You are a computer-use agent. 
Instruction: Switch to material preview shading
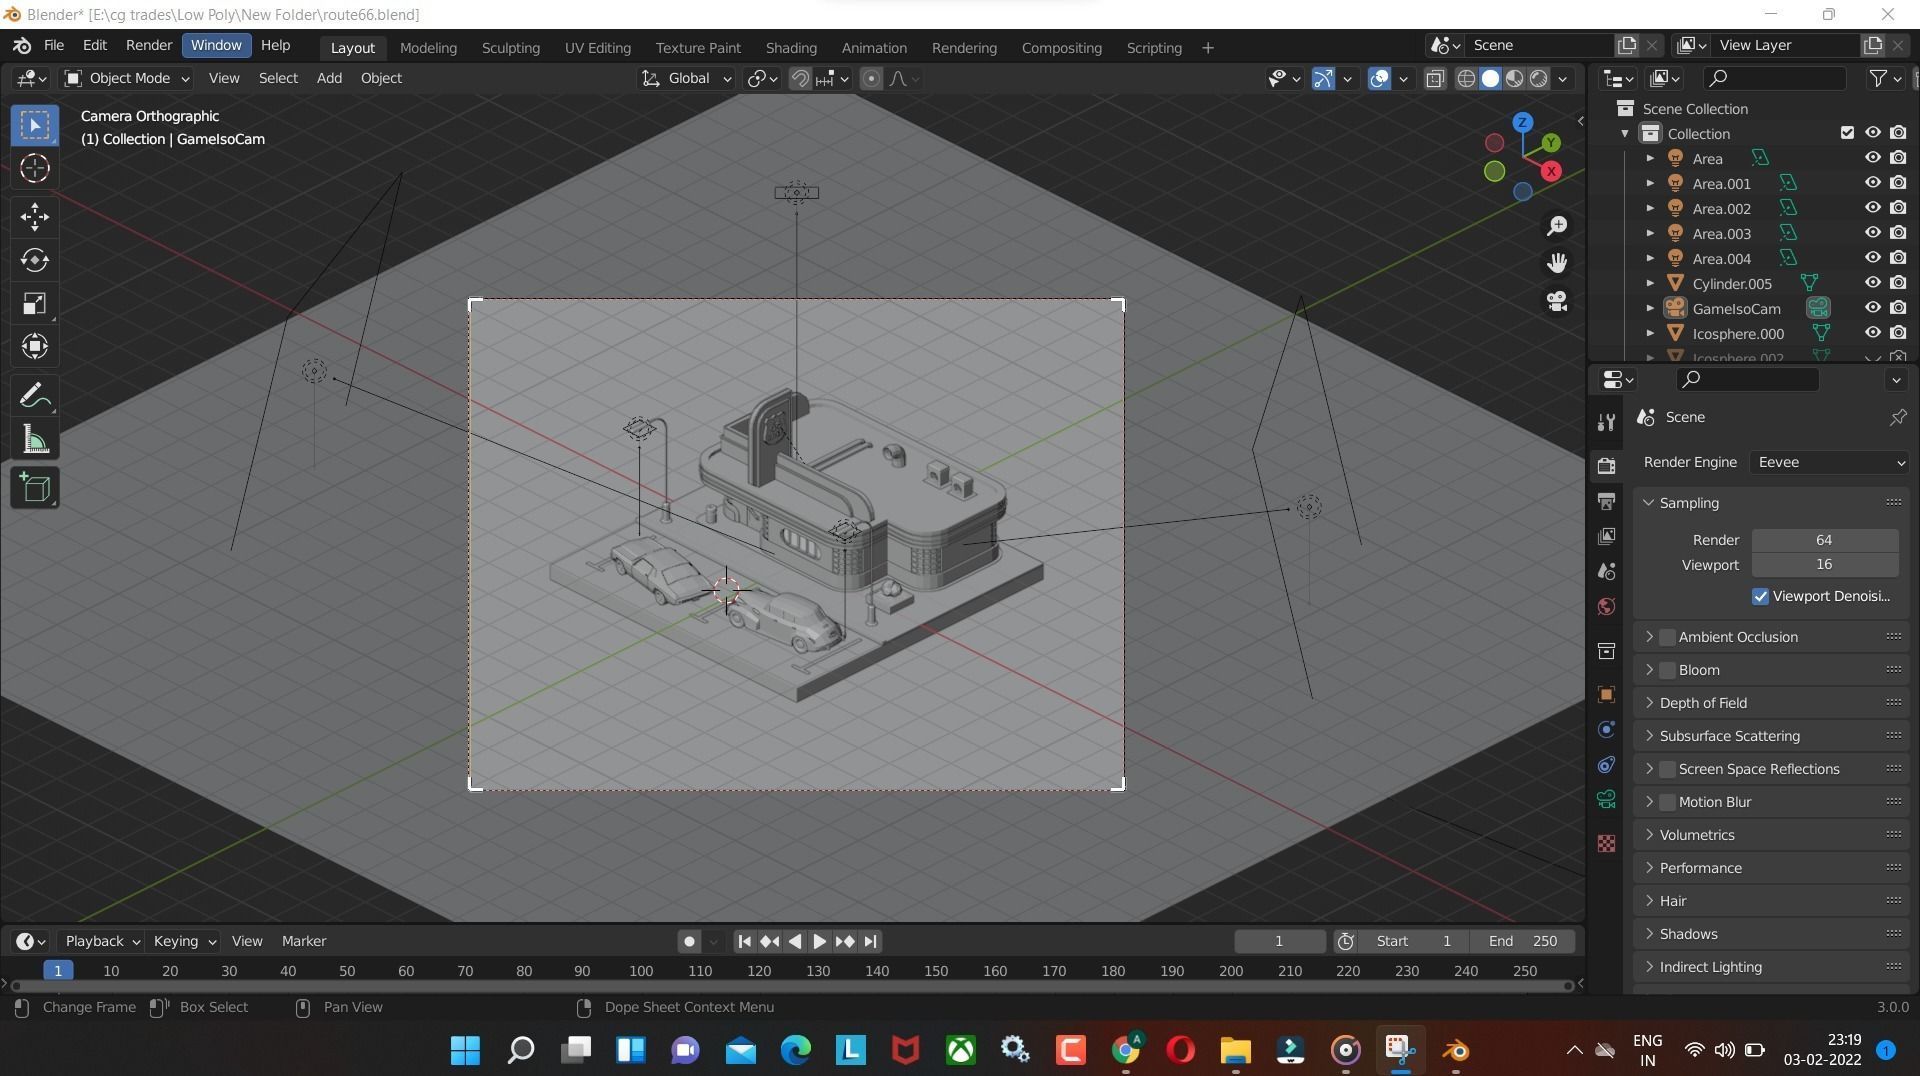pyautogui.click(x=1515, y=79)
